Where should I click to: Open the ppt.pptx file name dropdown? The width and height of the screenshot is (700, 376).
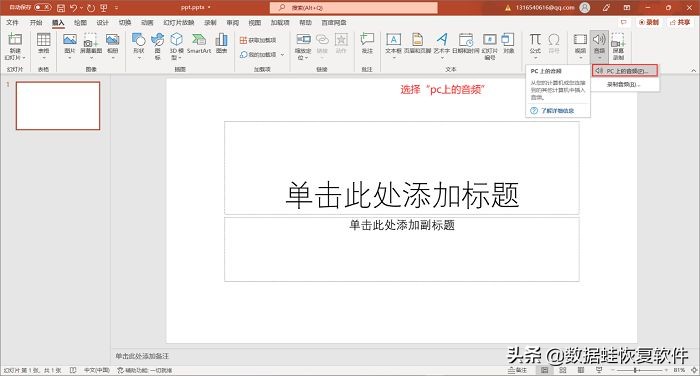coord(196,8)
